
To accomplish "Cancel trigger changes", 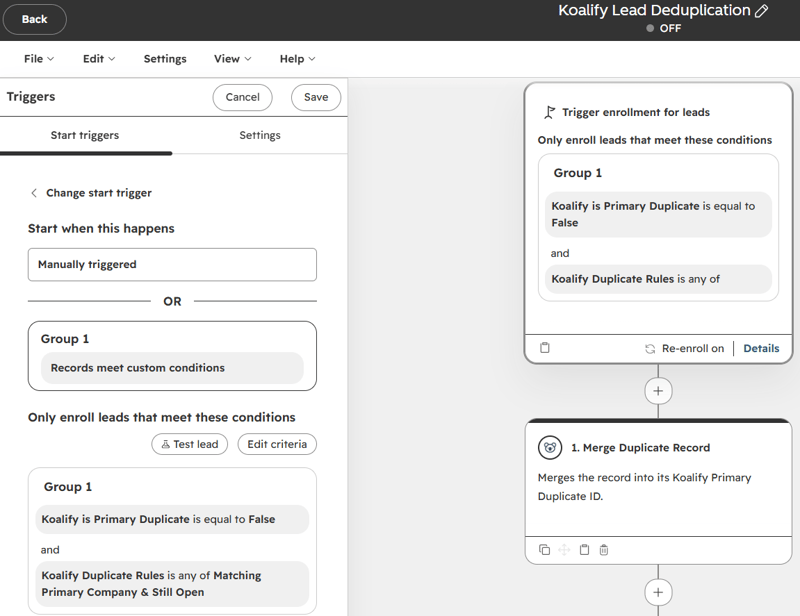I will click(x=242, y=97).
